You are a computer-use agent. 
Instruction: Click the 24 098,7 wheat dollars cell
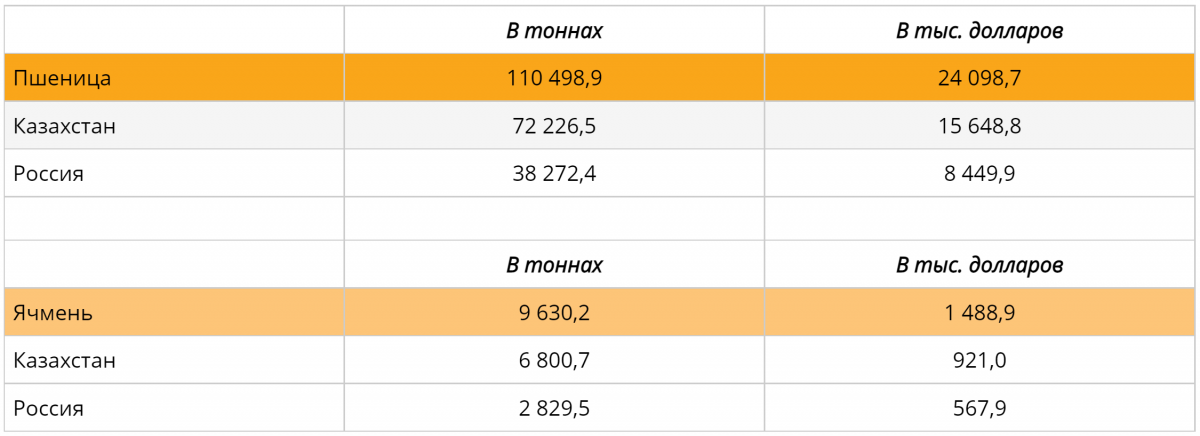tap(980, 79)
